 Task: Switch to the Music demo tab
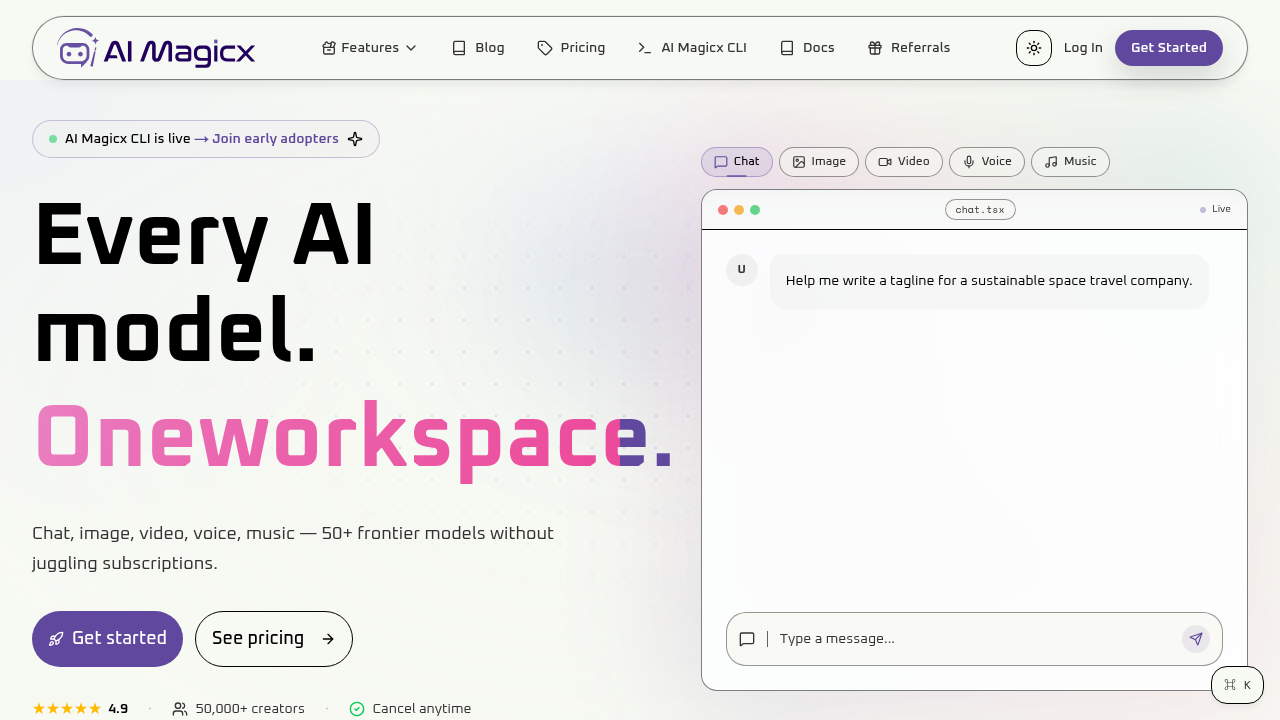tap(1070, 162)
